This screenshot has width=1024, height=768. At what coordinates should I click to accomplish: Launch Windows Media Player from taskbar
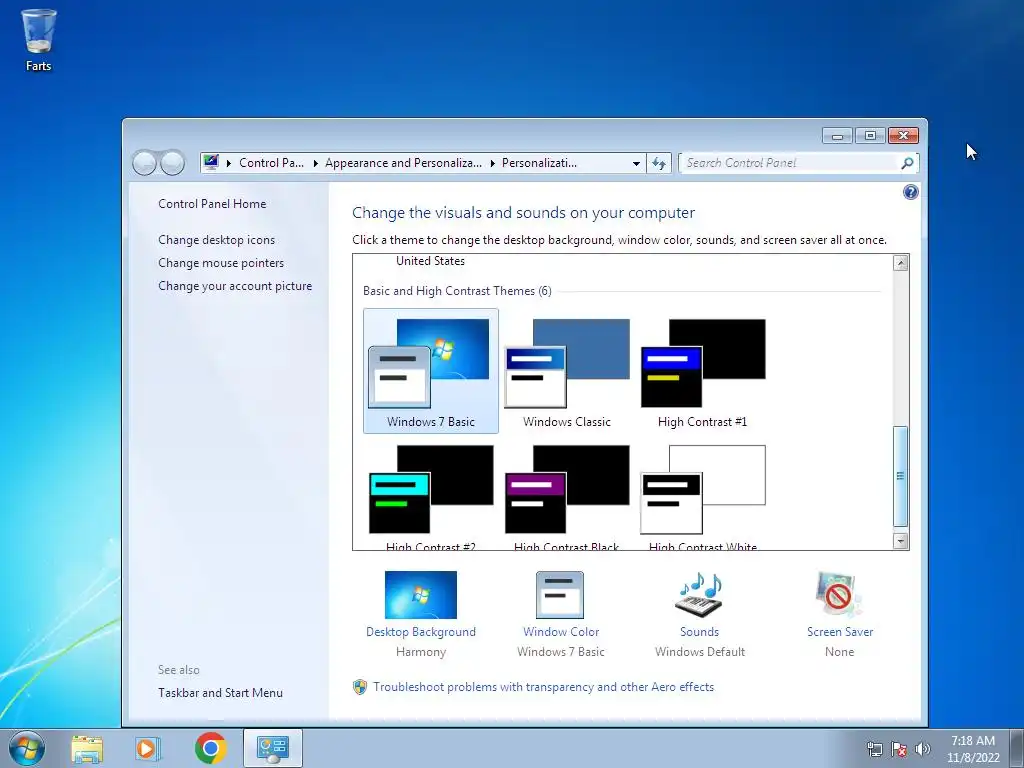(148, 748)
